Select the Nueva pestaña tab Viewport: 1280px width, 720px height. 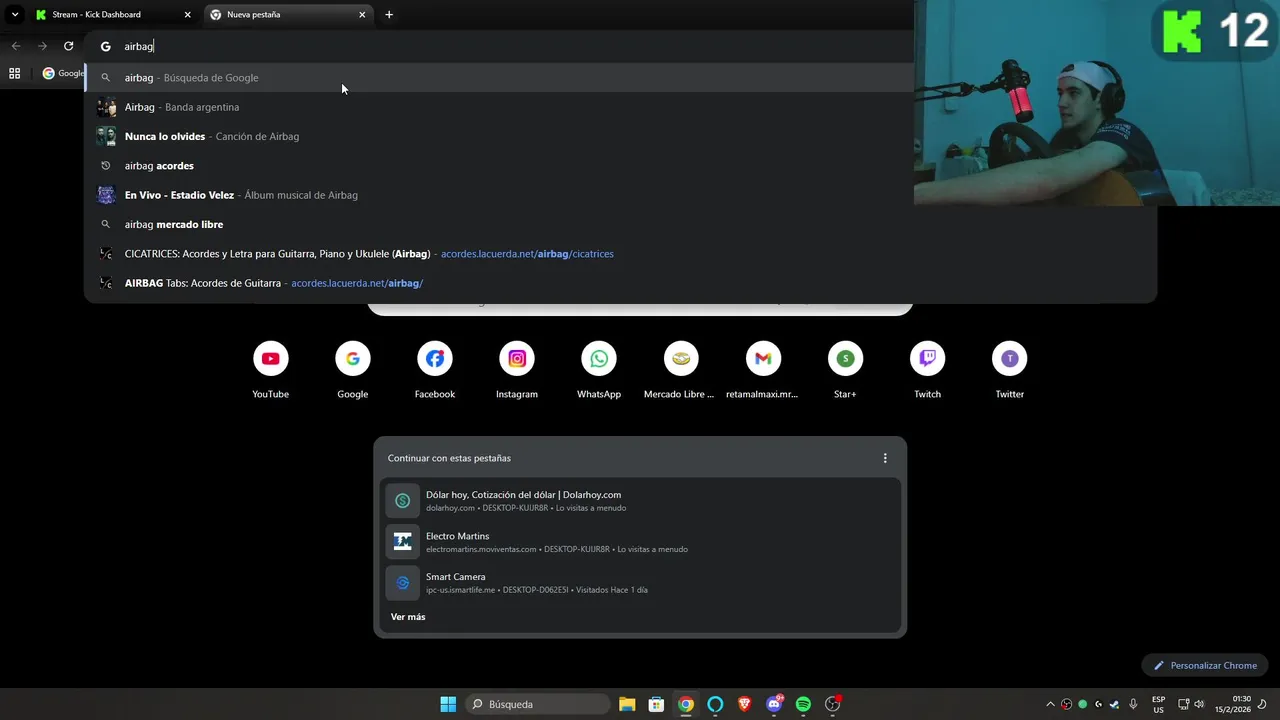pyautogui.click(x=288, y=15)
